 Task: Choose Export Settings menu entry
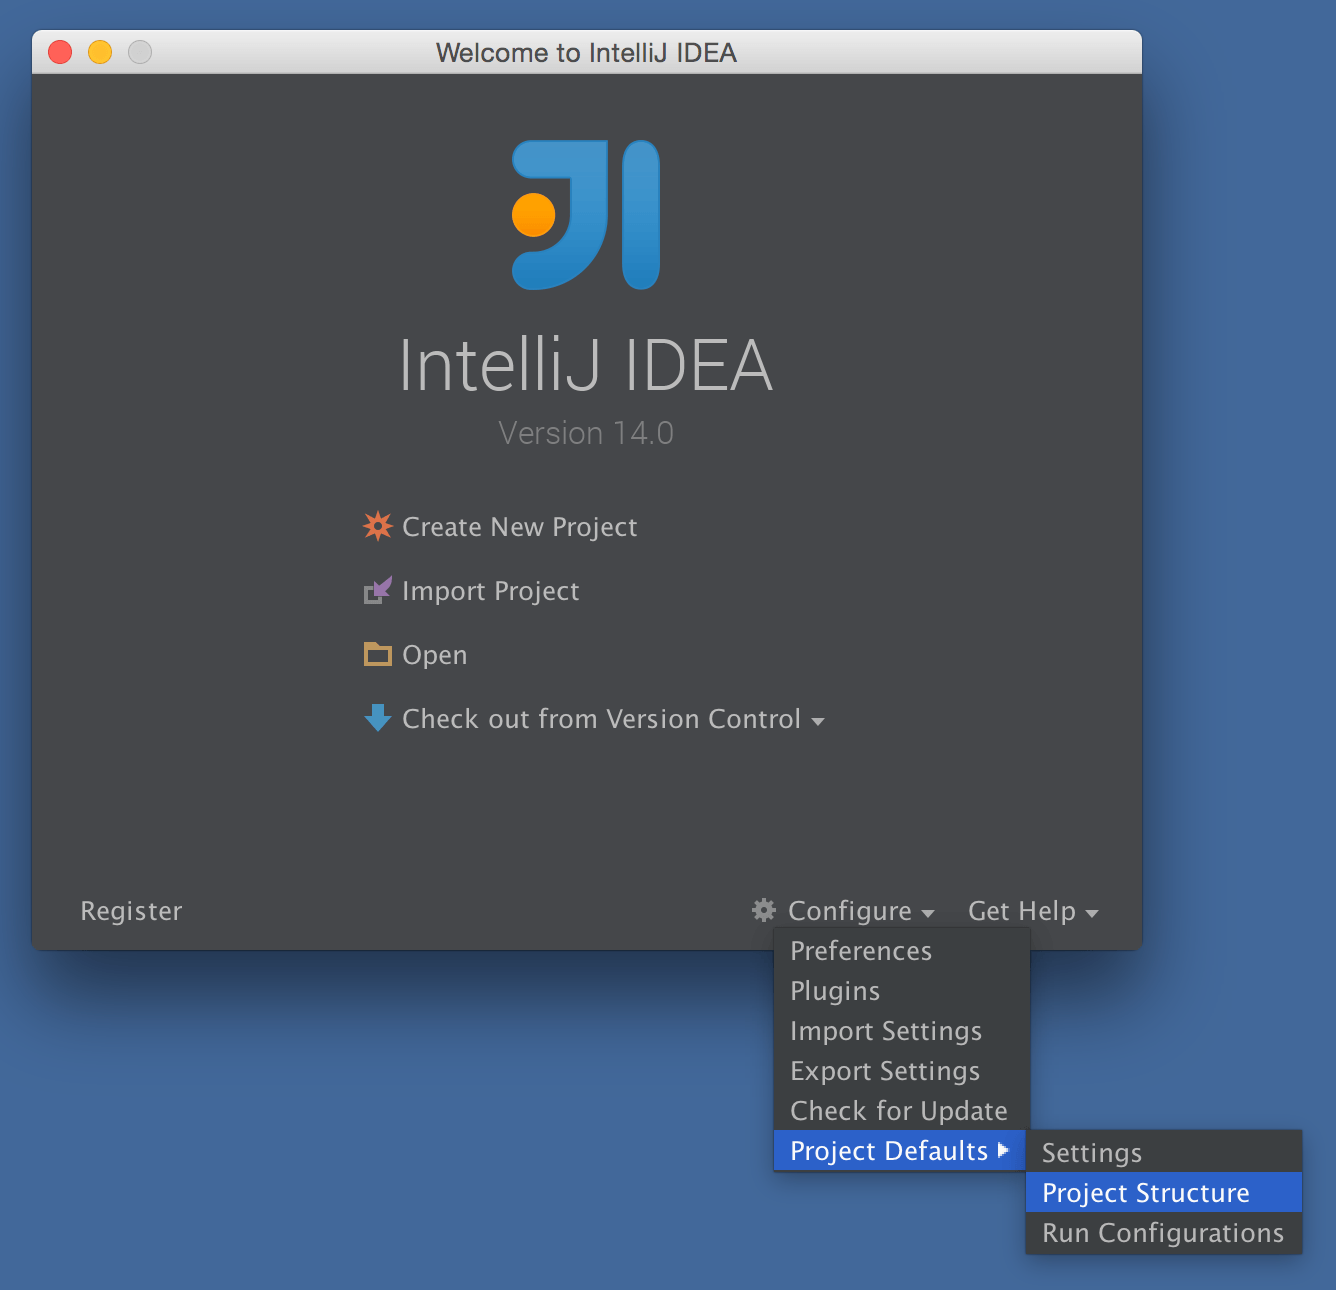pyautogui.click(x=902, y=1070)
